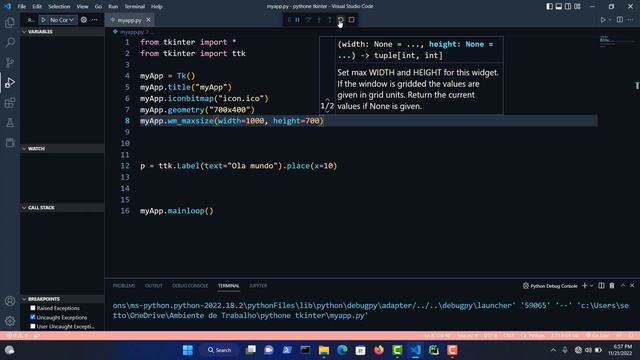The height and width of the screenshot is (360, 640).
Task: Select the myapp.py editor tab
Action: [x=129, y=20]
